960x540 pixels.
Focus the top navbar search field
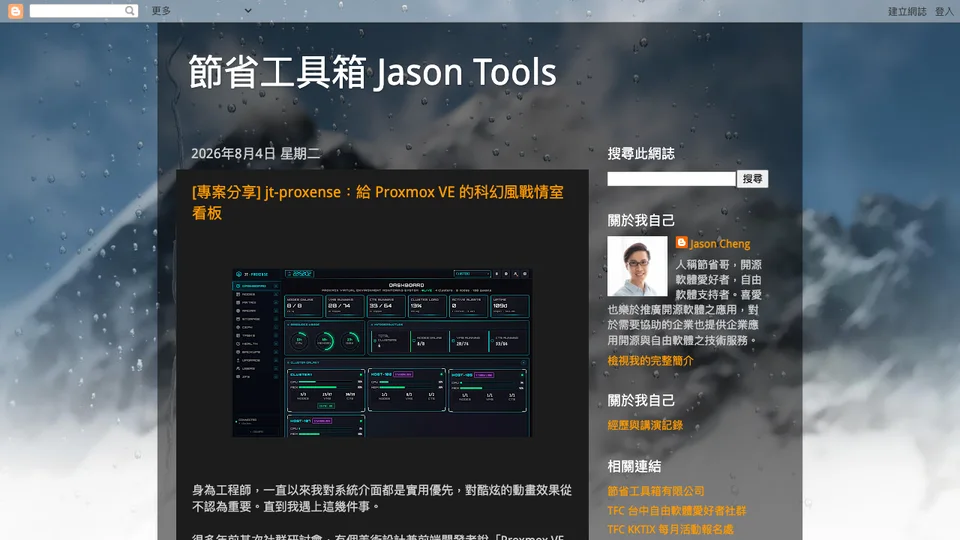tap(77, 10)
